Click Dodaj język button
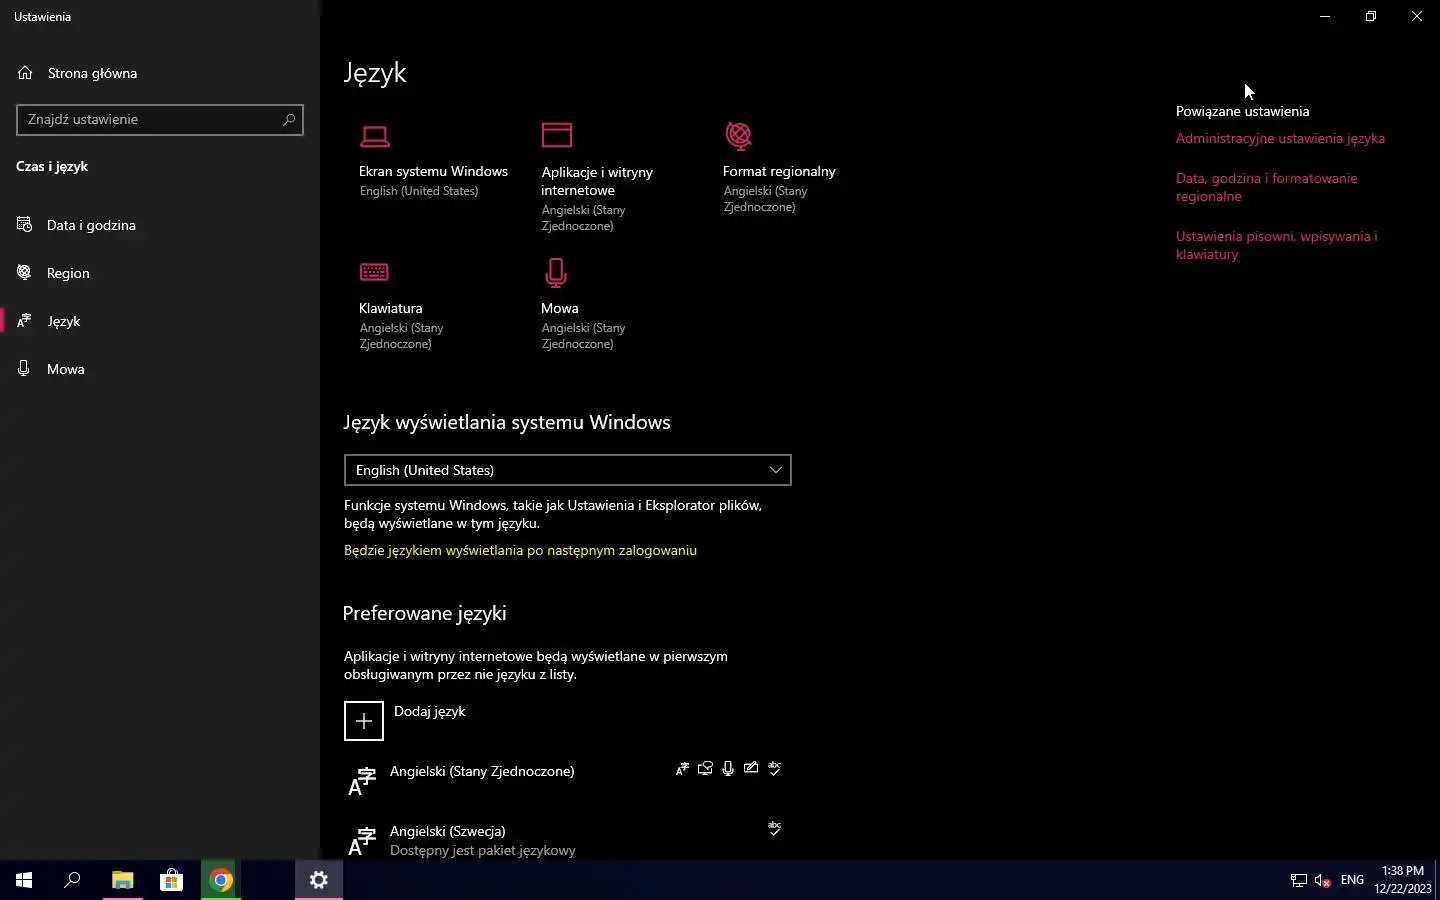Screen dimensions: 1440x900 405,721
